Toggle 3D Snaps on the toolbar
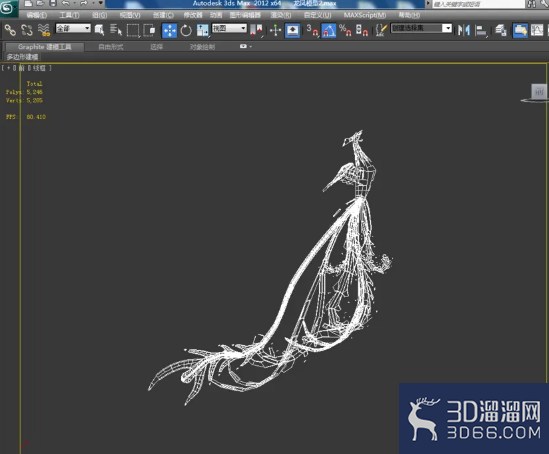The image size is (549, 454). [312, 30]
